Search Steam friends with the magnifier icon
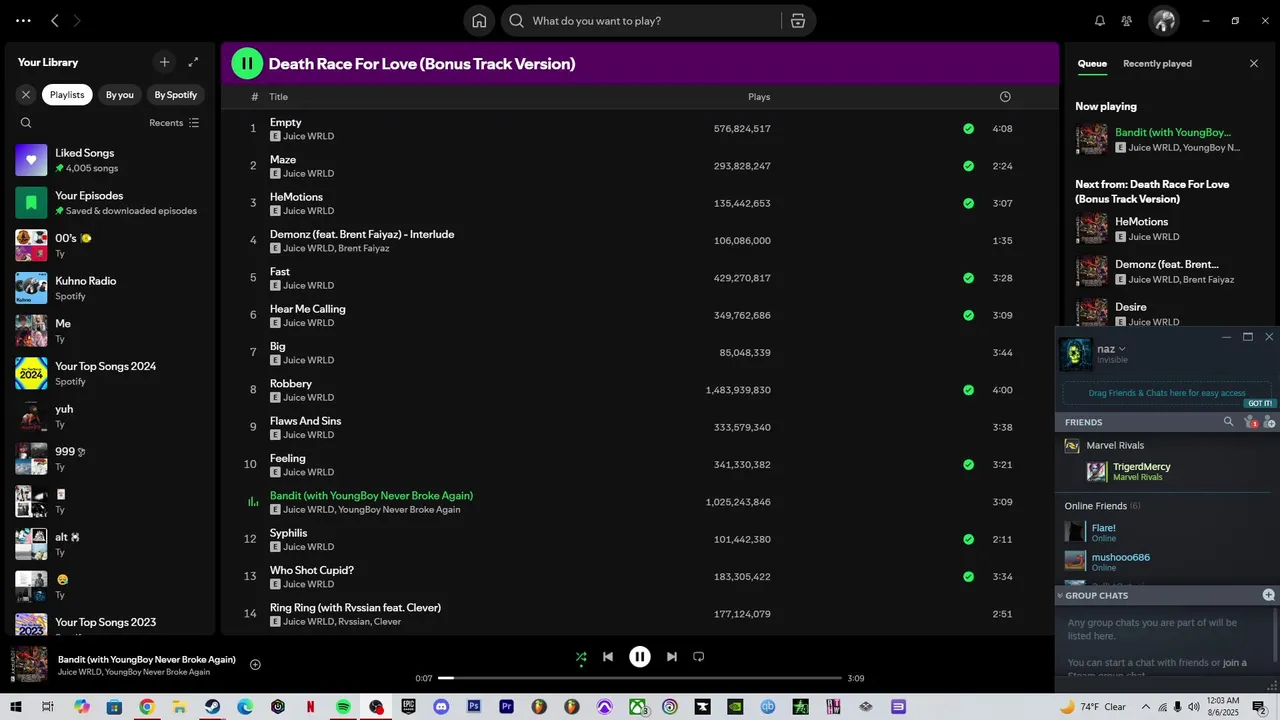The image size is (1280, 720). point(1229,422)
